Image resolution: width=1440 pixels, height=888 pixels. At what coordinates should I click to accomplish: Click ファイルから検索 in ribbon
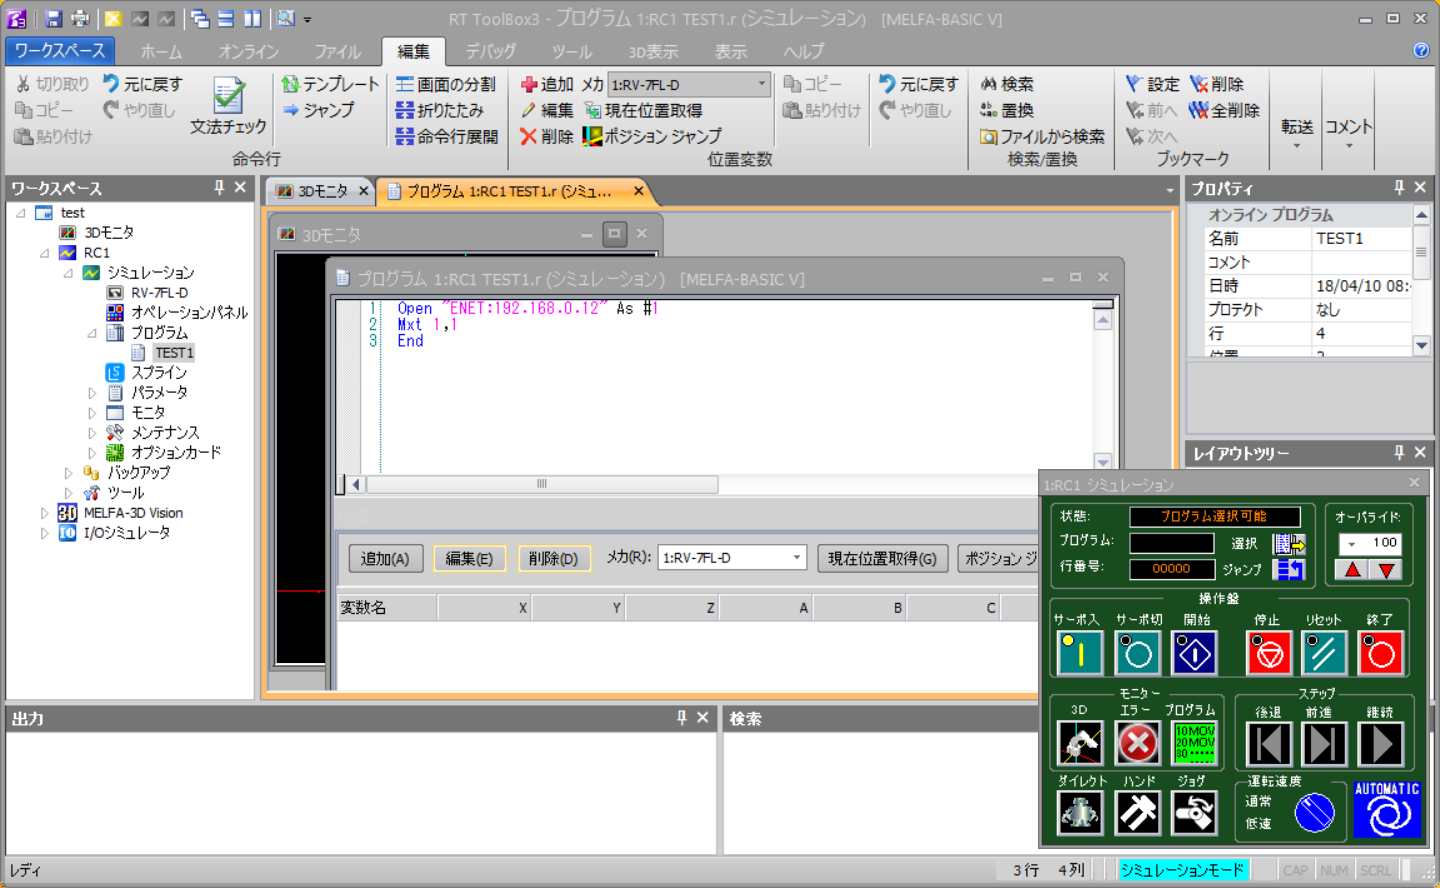1042,136
